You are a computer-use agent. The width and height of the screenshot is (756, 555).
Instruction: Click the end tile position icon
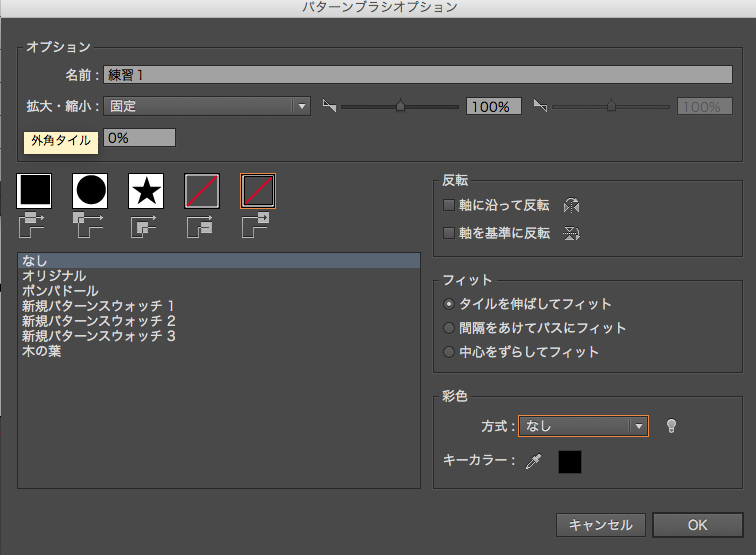(256, 225)
